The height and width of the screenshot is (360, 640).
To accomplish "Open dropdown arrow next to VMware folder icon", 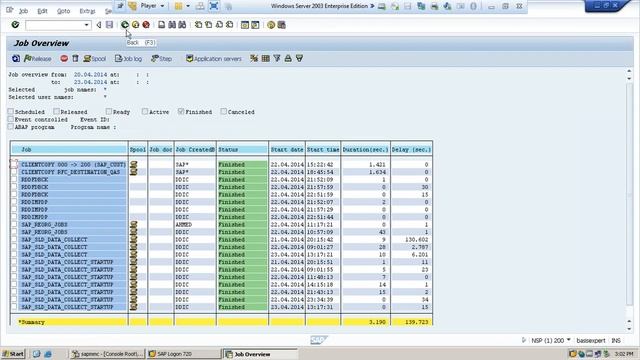I will click(x=188, y=6).
